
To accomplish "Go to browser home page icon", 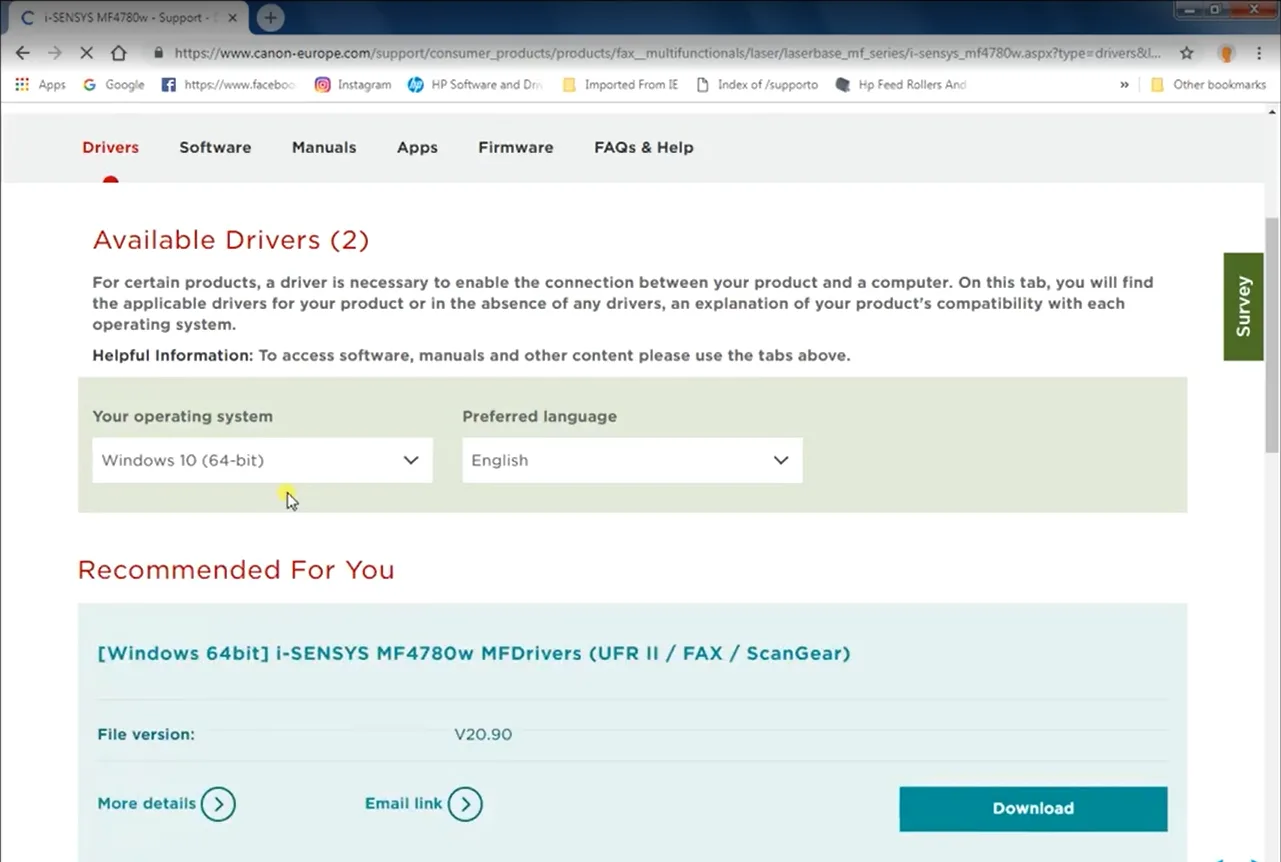I will coord(118,53).
